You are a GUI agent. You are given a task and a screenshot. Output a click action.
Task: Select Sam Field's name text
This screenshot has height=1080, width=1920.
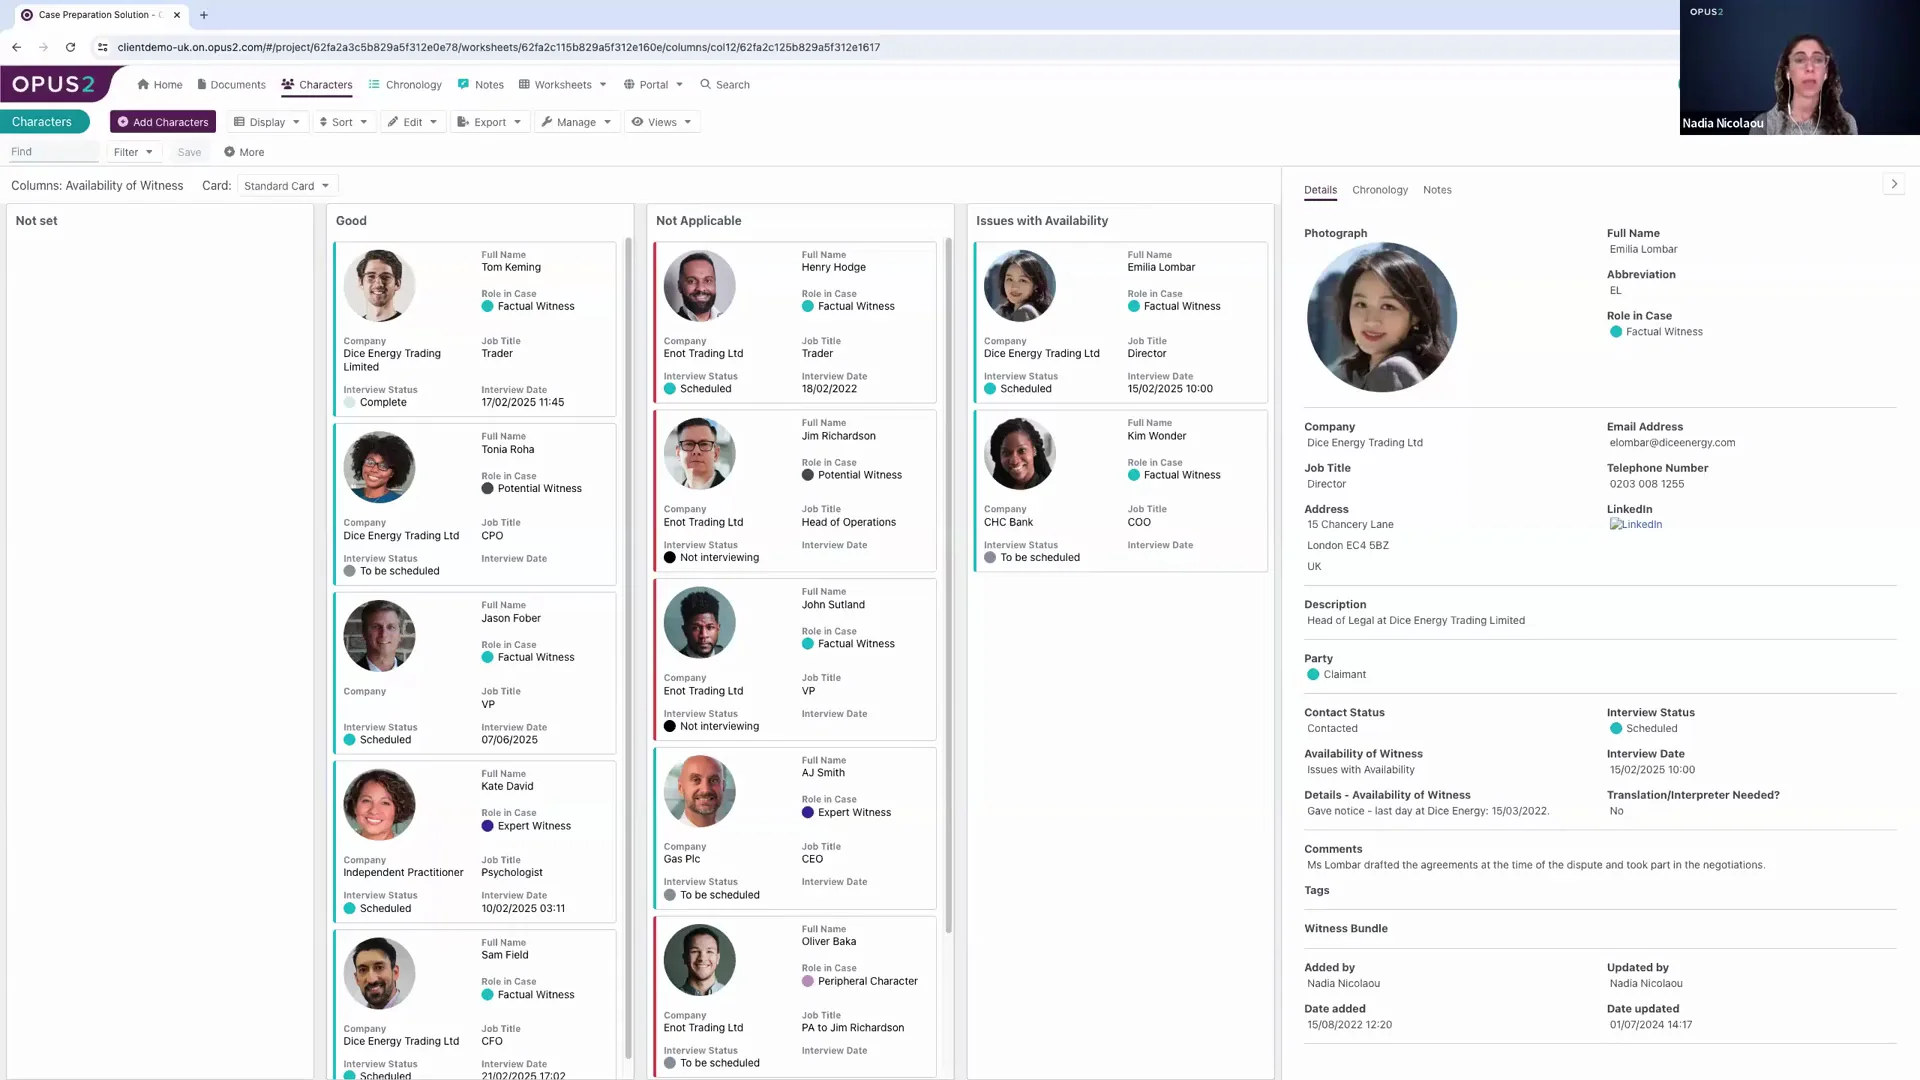click(x=504, y=955)
